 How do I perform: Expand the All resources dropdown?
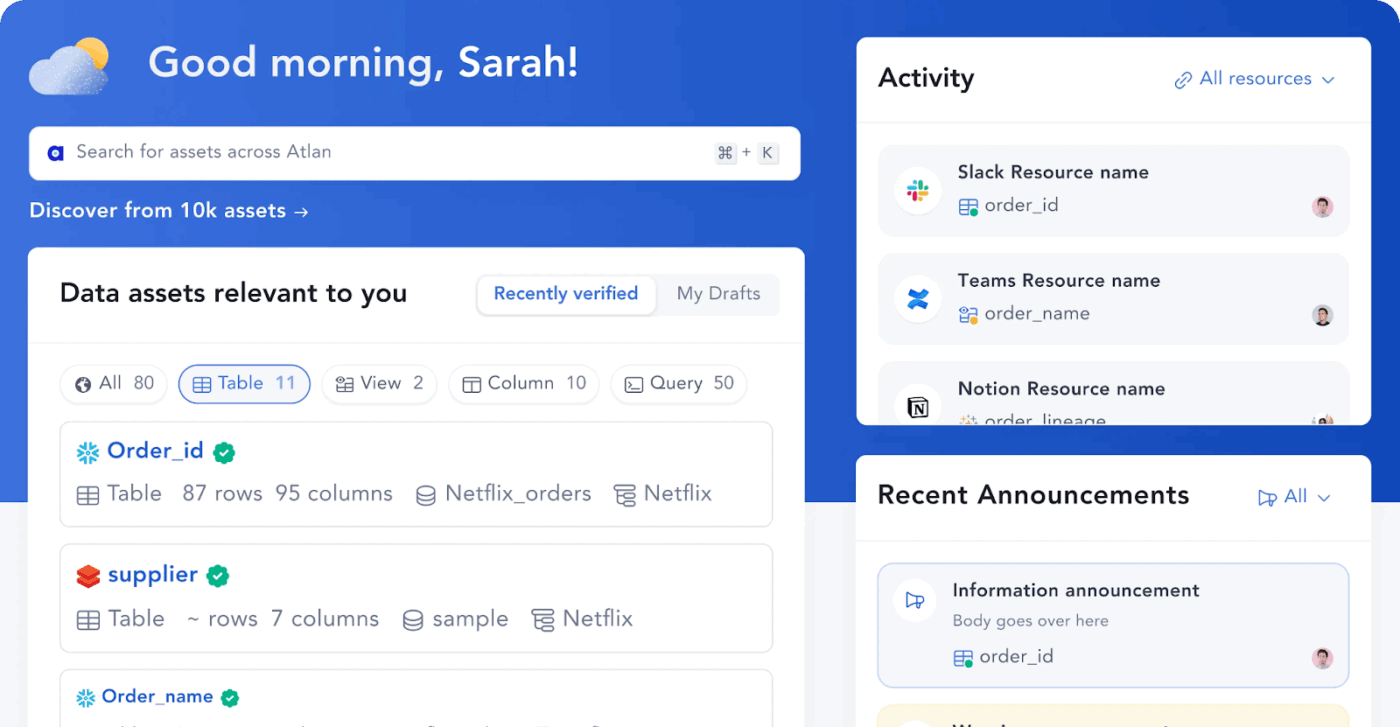tap(1254, 78)
